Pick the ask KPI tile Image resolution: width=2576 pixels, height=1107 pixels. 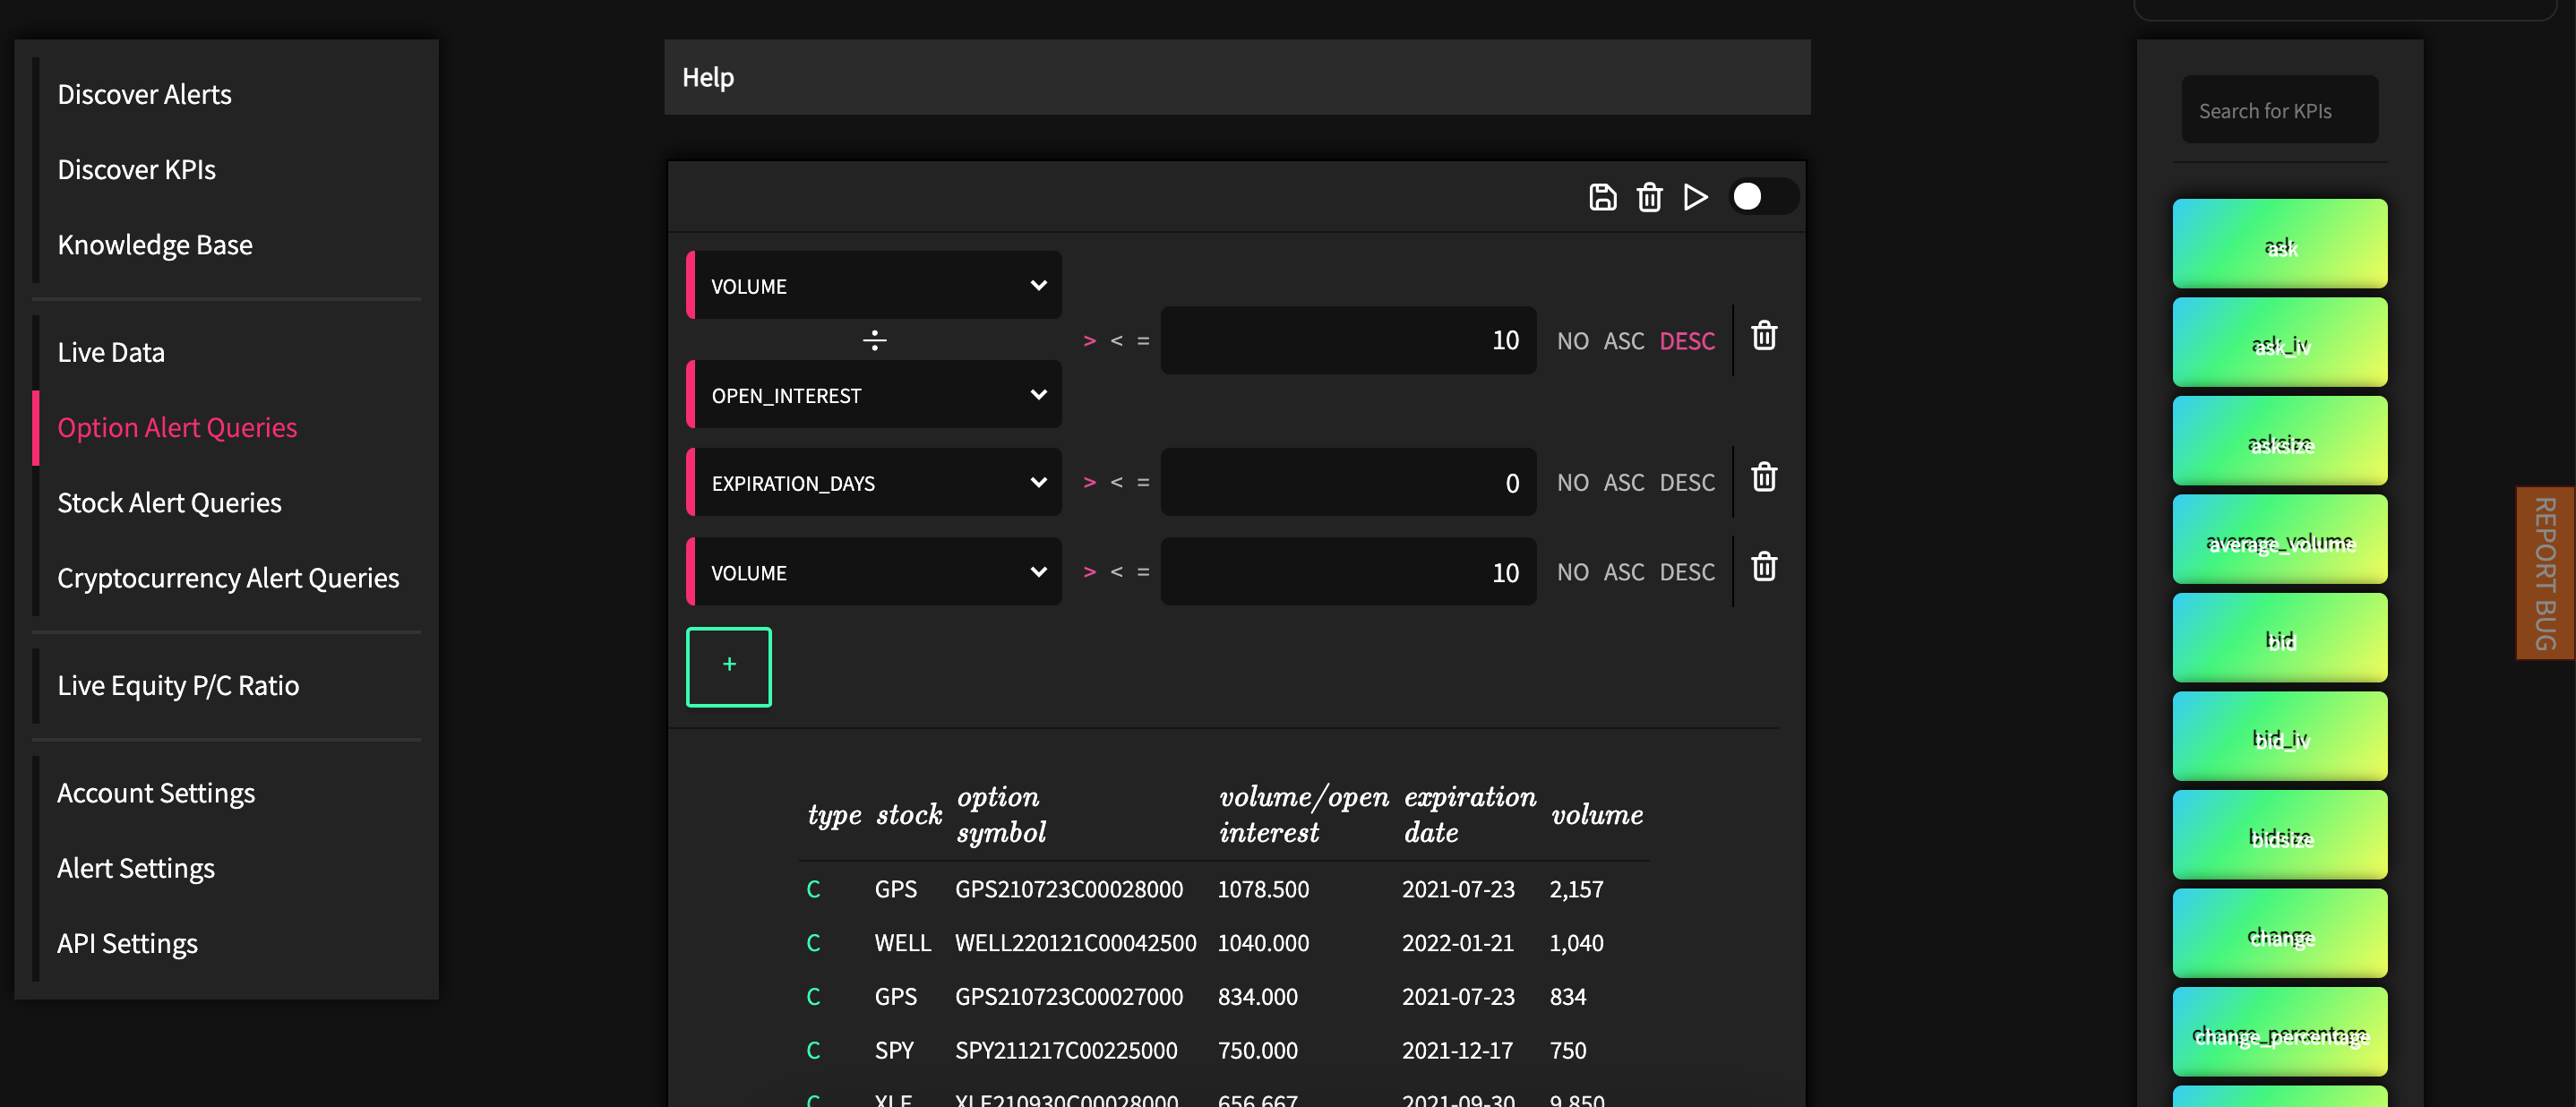click(2279, 244)
